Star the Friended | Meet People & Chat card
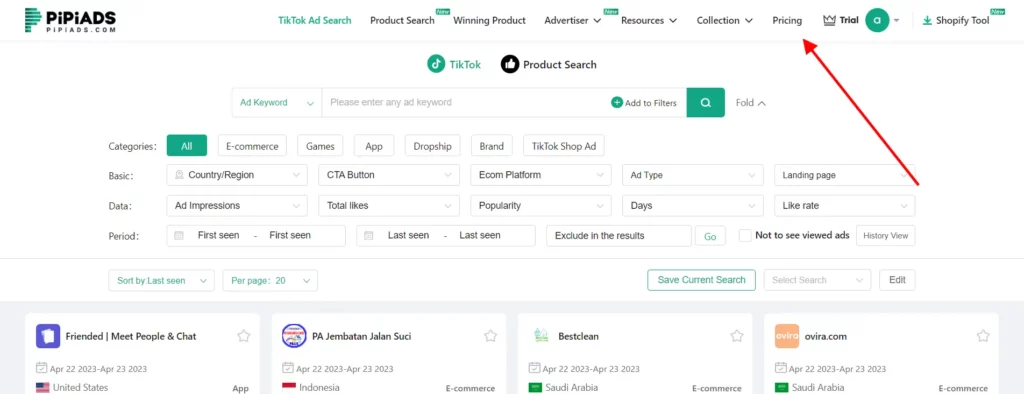1024x394 pixels. (244, 336)
